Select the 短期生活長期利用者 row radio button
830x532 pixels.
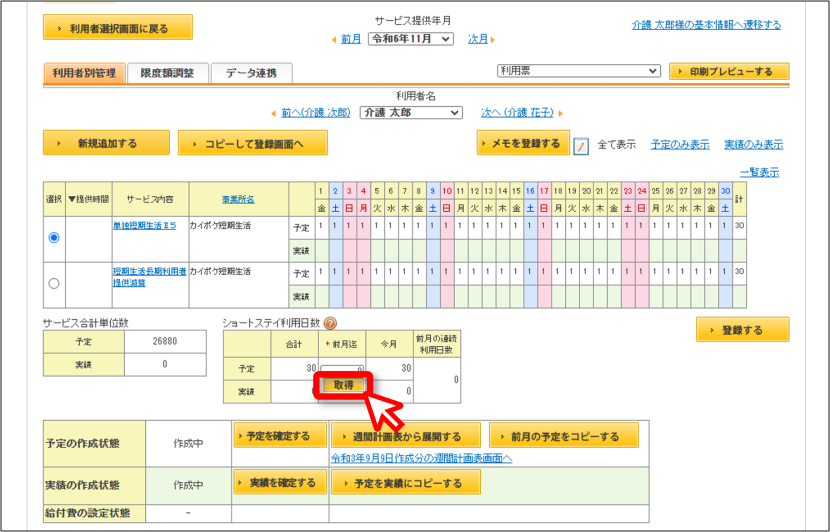pyautogui.click(x=53, y=283)
